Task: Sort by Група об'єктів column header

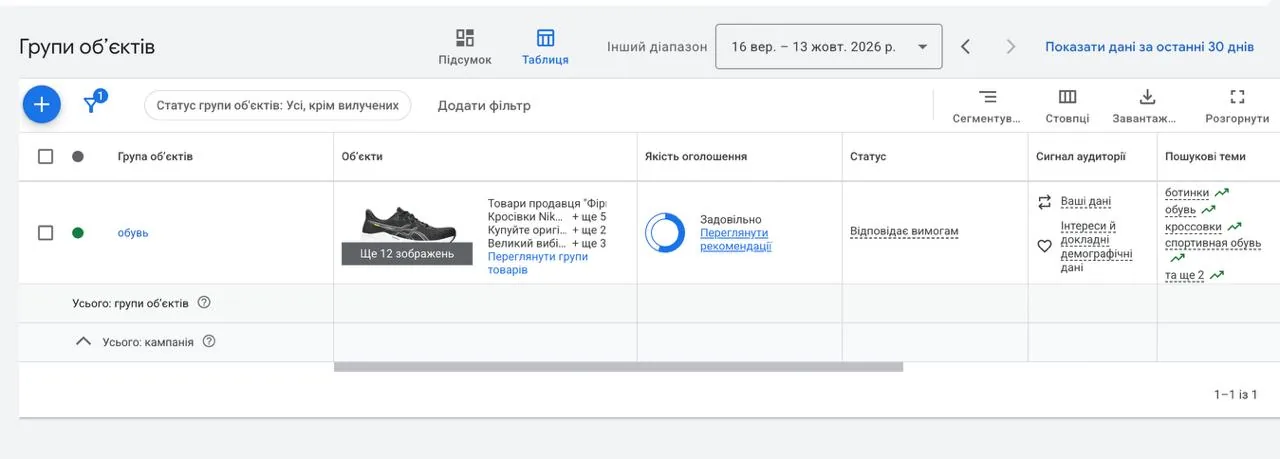Action: pos(155,157)
